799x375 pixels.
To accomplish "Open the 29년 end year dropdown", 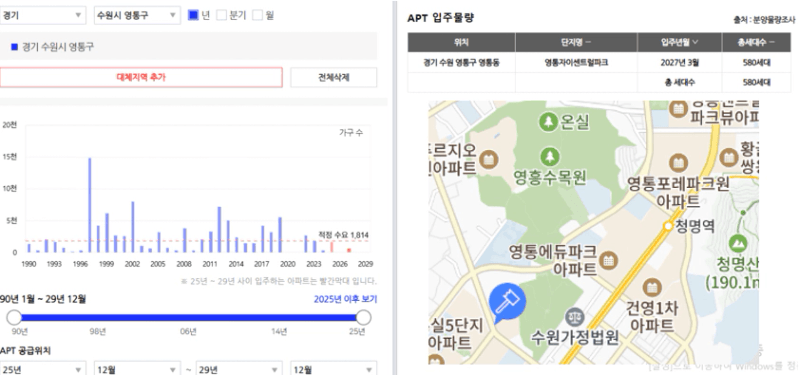I will coord(239,369).
